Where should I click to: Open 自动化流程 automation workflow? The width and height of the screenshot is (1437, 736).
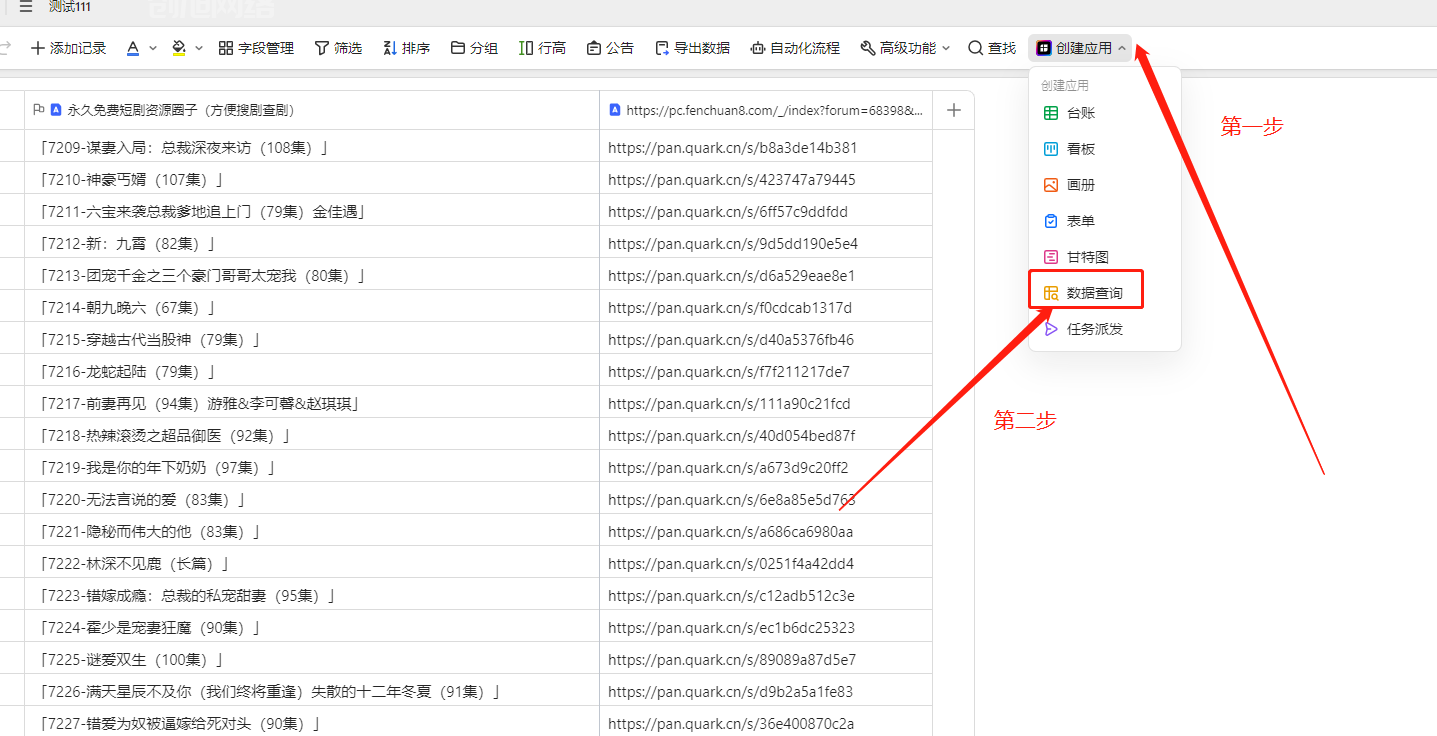coord(795,48)
